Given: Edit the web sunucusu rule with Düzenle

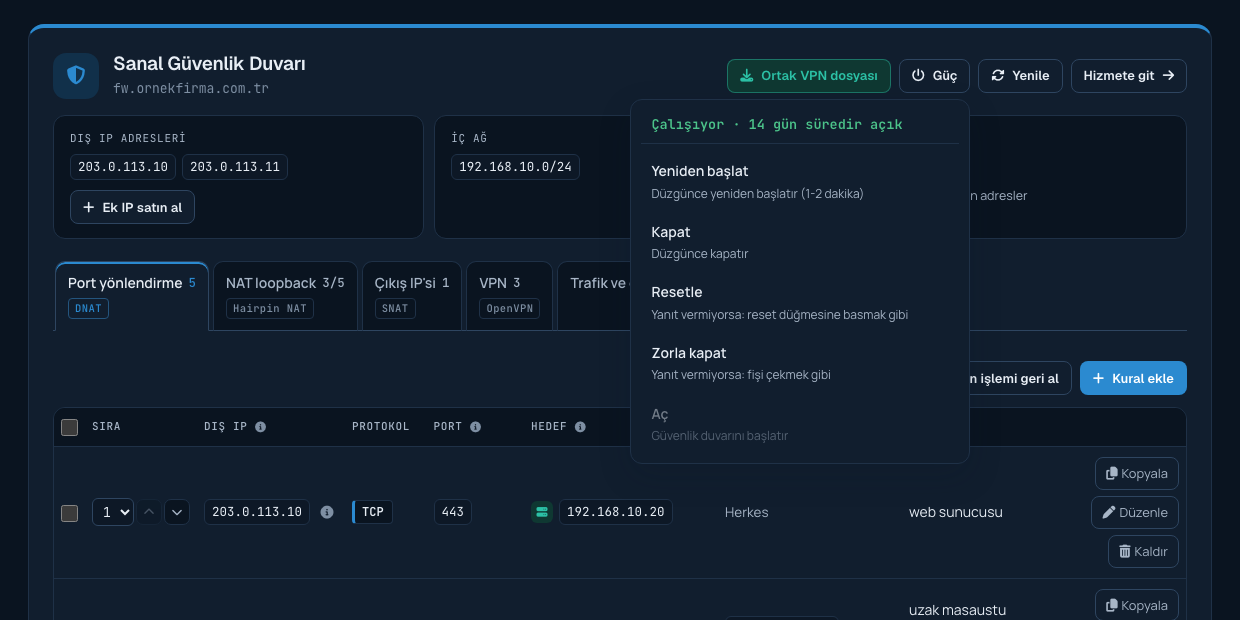Looking at the screenshot, I should (x=1135, y=512).
